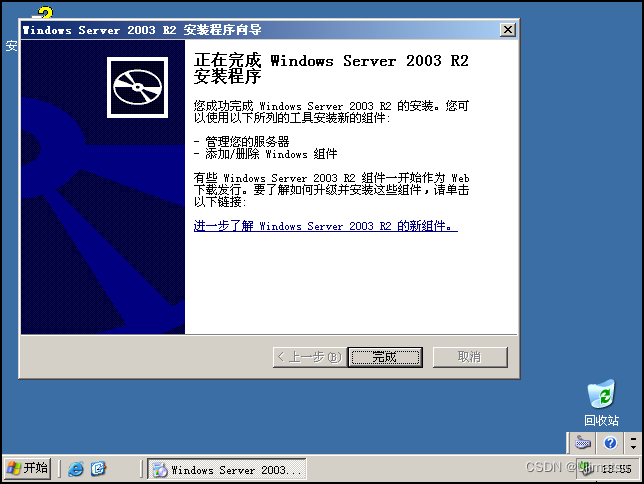Screen dimensions: 644x484
Task: Open the new components link for Windows Server 2003 R2
Action: coord(325,226)
